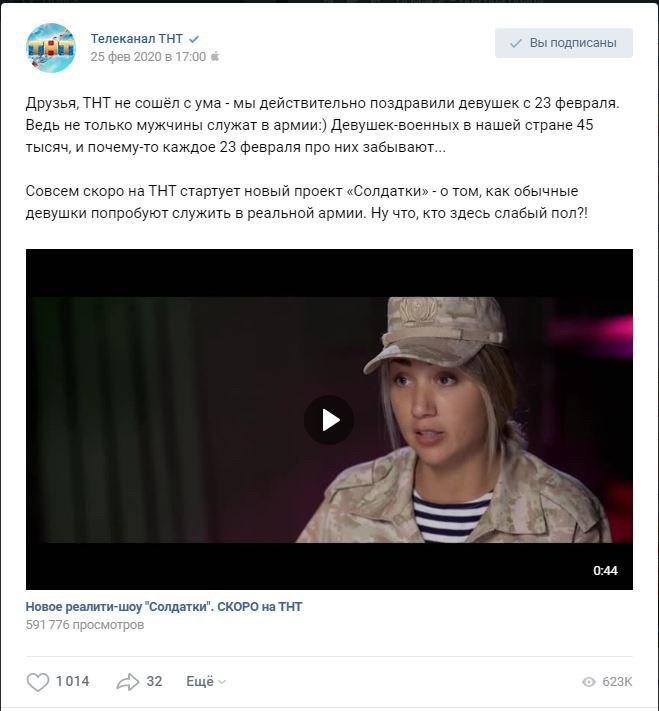Open post date 25 фев 2020 link
Viewport: 659px width, 711px height.
tap(148, 57)
